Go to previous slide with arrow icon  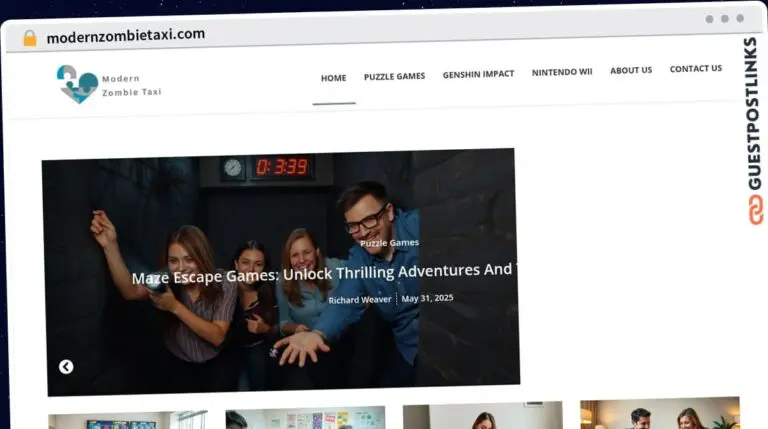[x=66, y=367]
